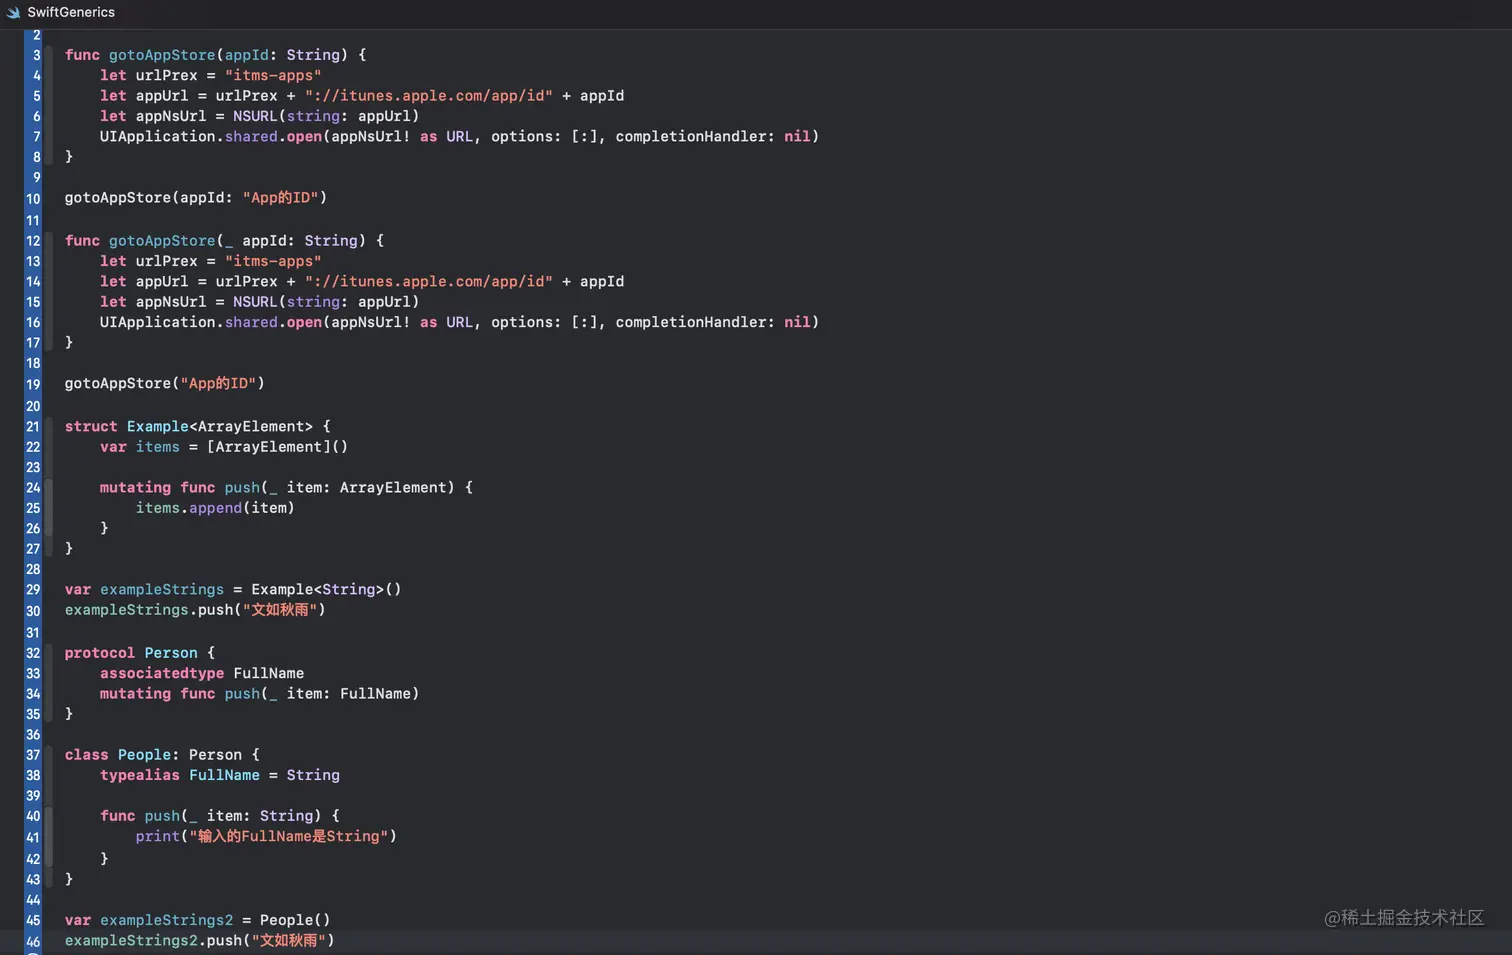The height and width of the screenshot is (955, 1512).
Task: Click the associatedtype keyword
Action: pos(162,674)
